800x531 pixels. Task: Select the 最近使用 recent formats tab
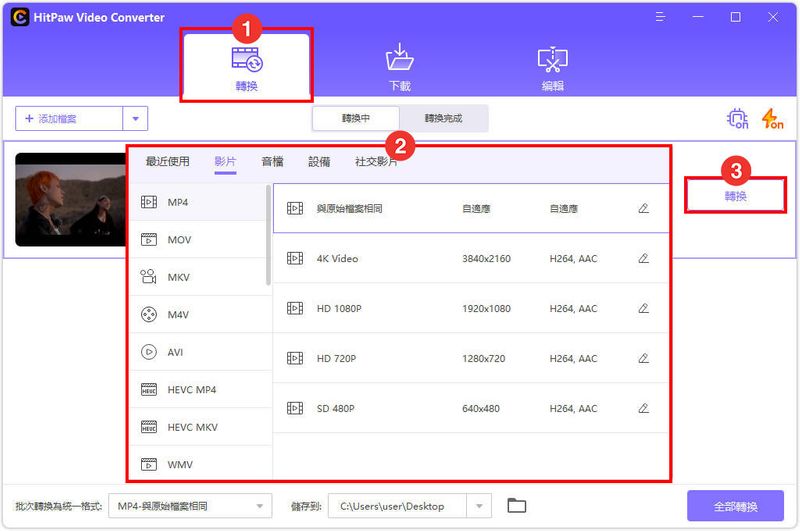click(167, 162)
